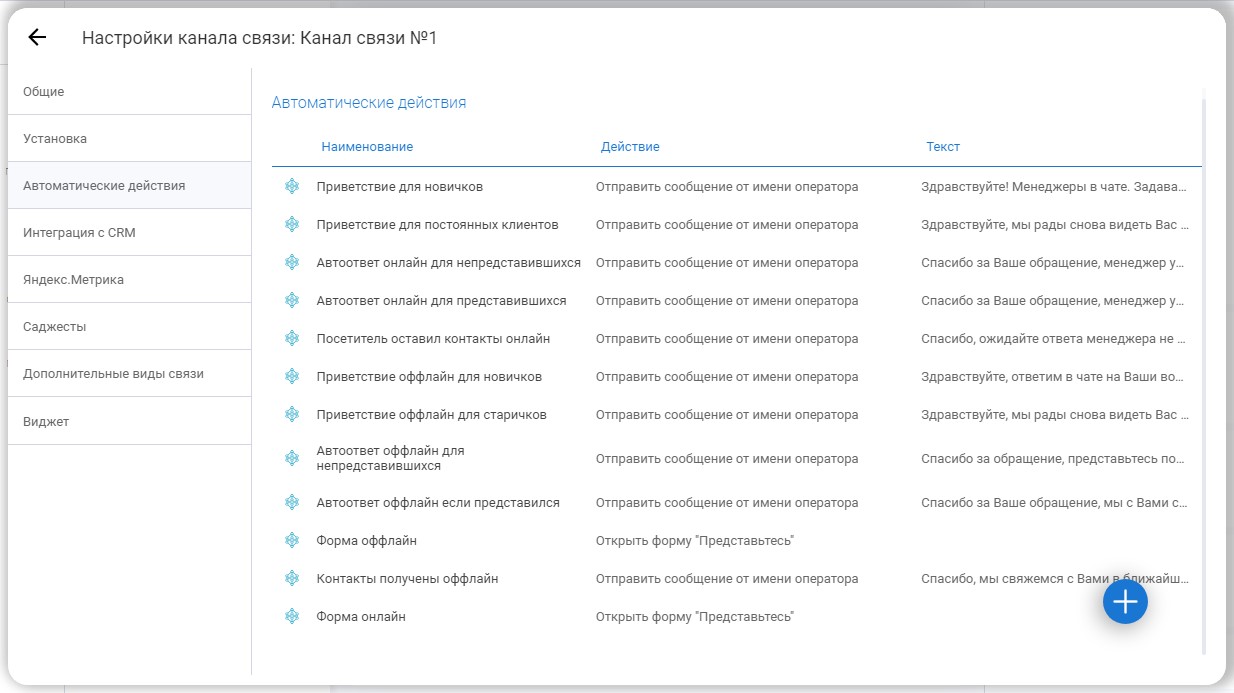
Task: Click the back arrow icon
Action: (37, 38)
